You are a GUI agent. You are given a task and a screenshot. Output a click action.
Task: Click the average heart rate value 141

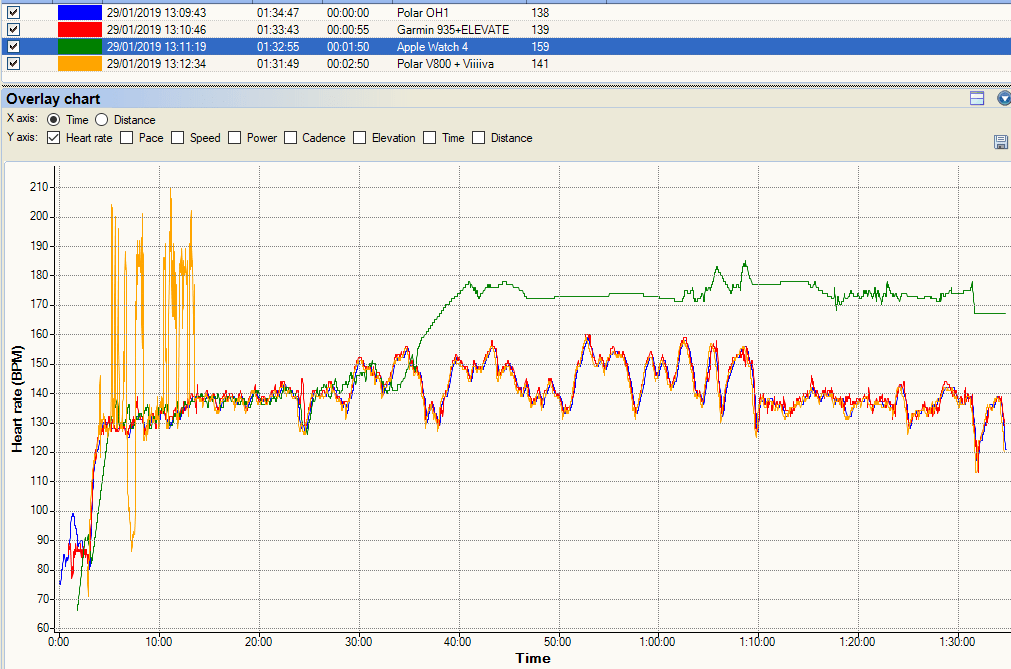coord(540,63)
